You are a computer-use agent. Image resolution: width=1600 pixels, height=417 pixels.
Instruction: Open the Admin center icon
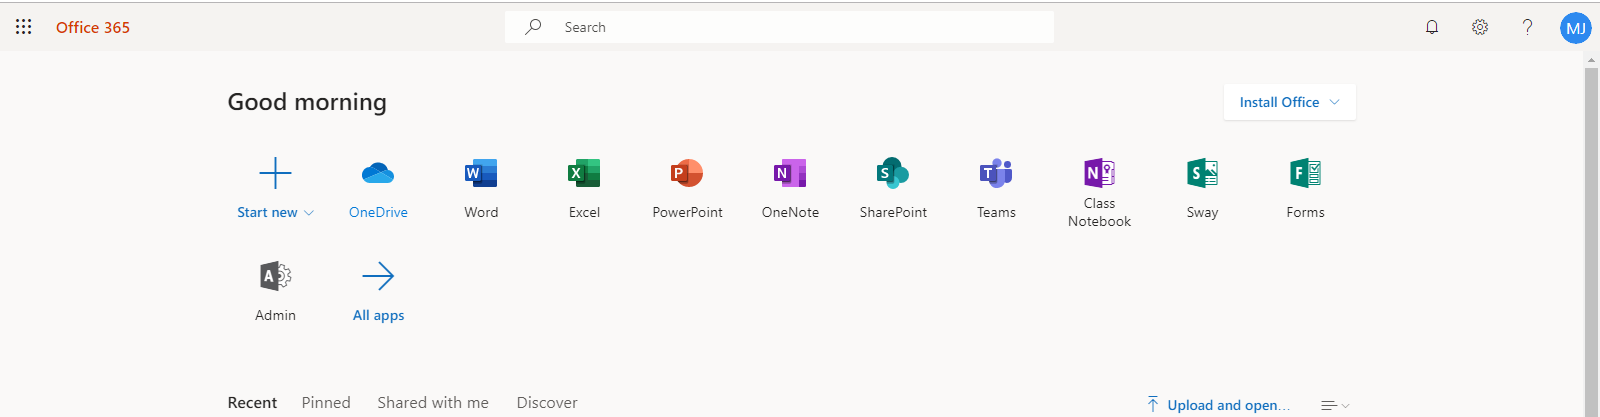pos(275,290)
